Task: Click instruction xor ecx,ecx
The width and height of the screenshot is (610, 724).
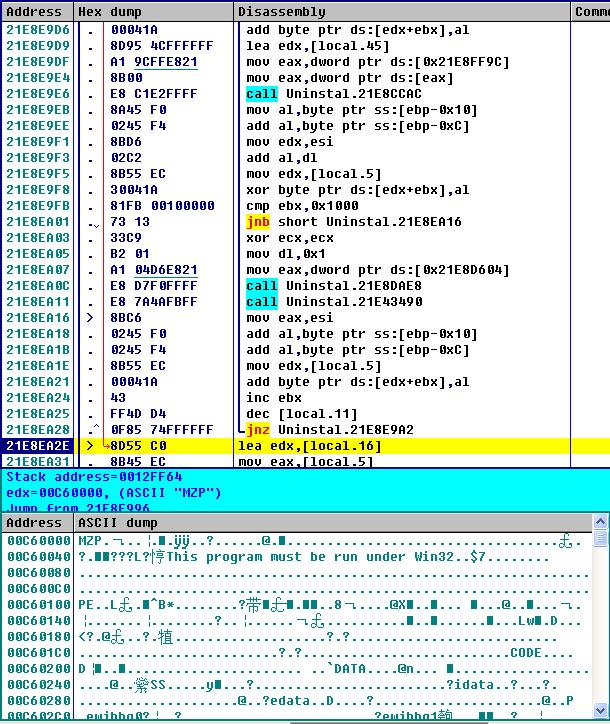Action: click(x=290, y=238)
